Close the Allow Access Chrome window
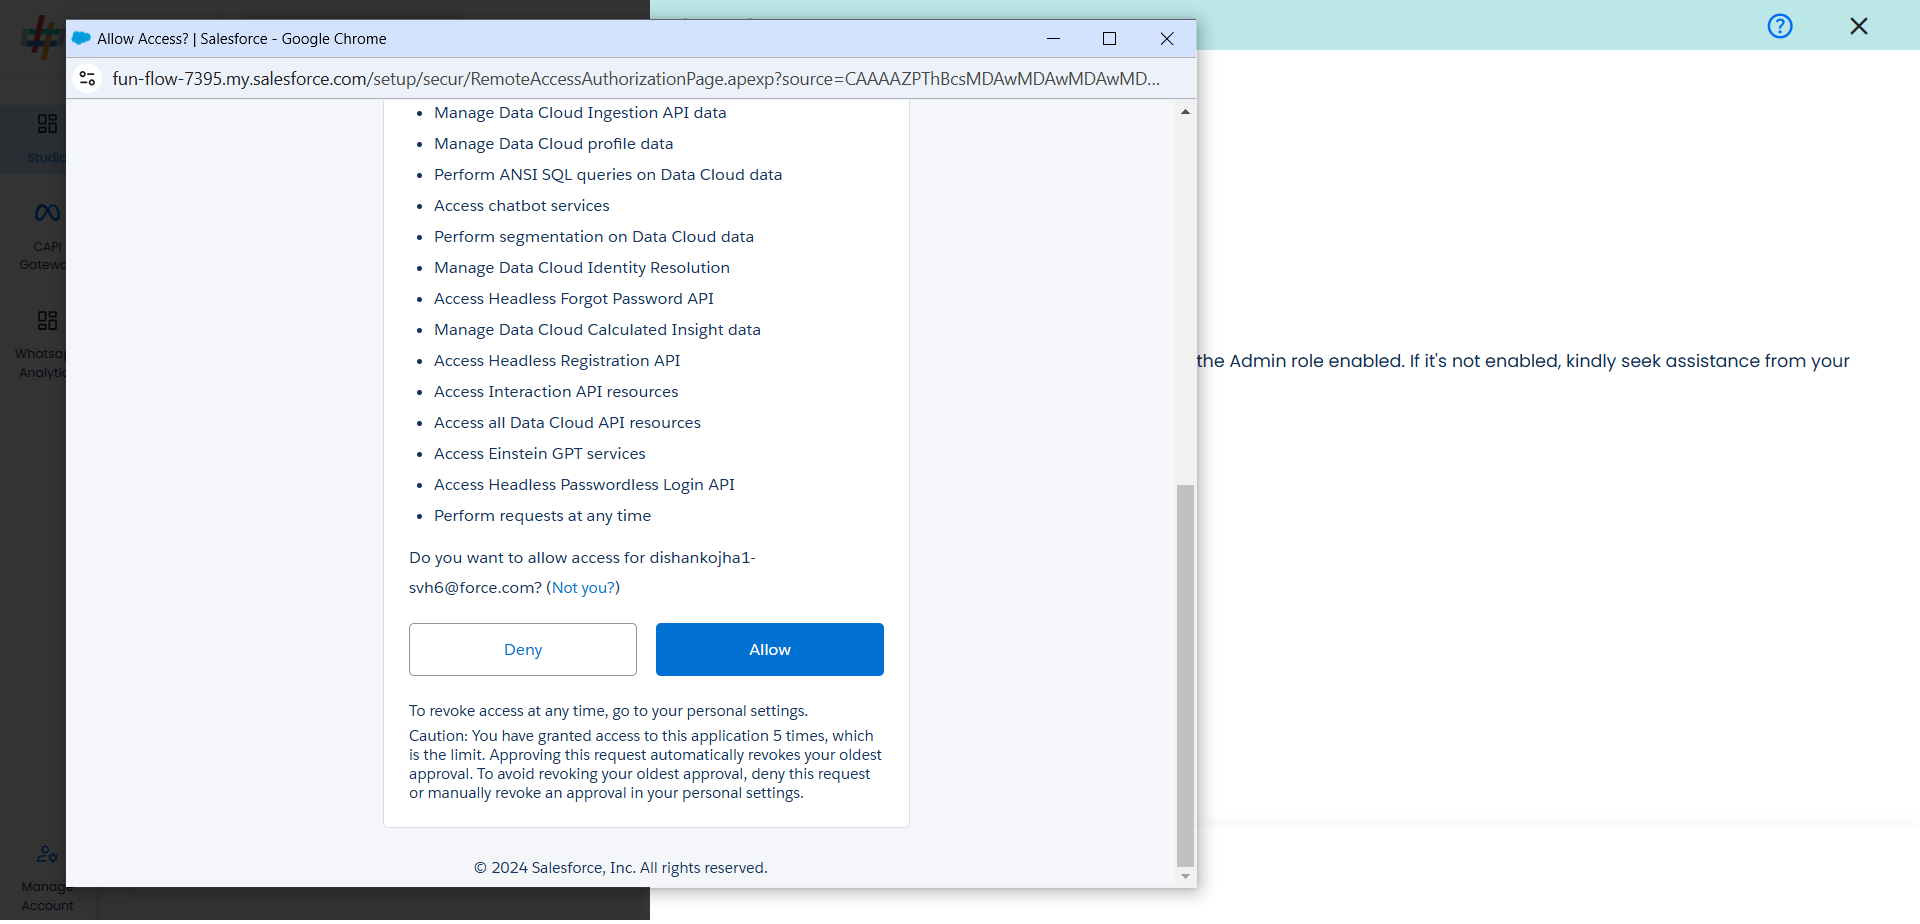The height and width of the screenshot is (924, 1920). (x=1167, y=38)
